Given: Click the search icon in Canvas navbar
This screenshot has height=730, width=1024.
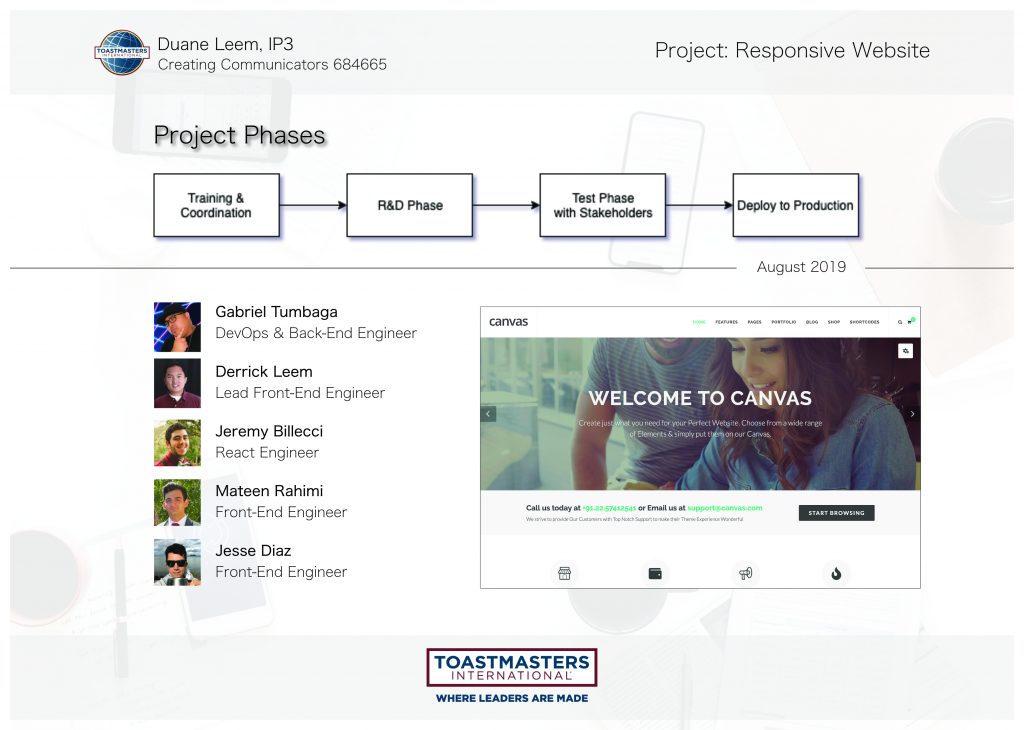Looking at the screenshot, I should click(900, 322).
